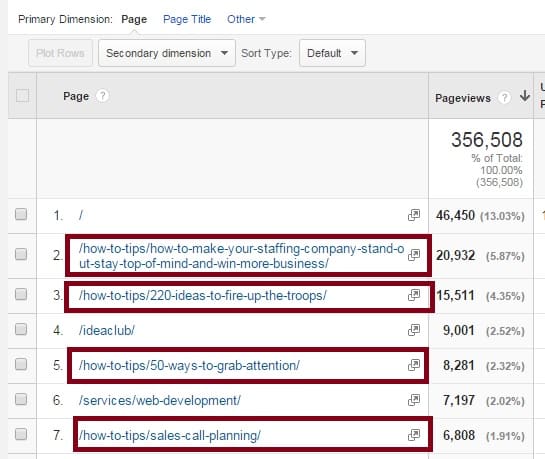Select Page as primary dimension

(x=134, y=19)
